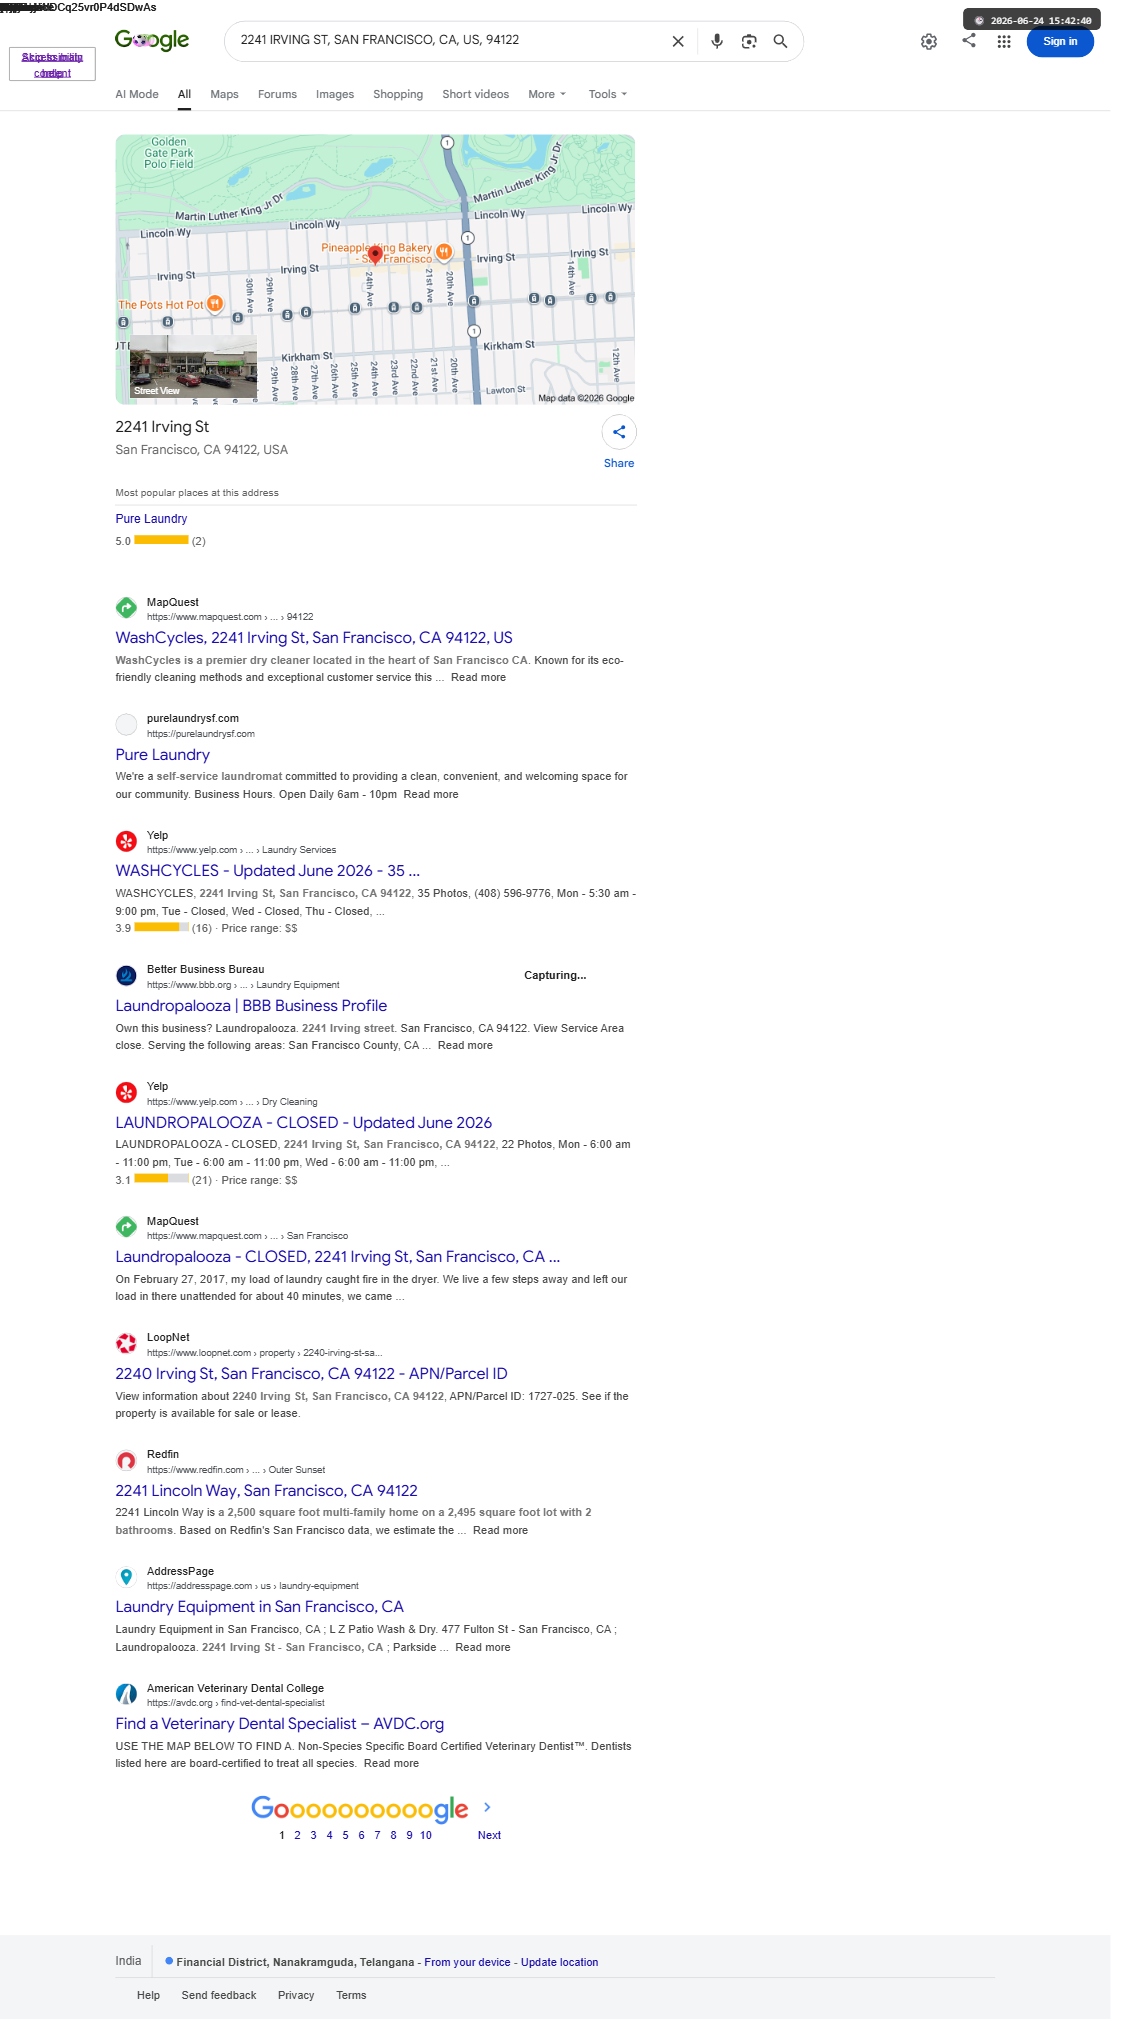Click the Redfin favicon
This screenshot has height=2019, width=1124.
point(126,1460)
